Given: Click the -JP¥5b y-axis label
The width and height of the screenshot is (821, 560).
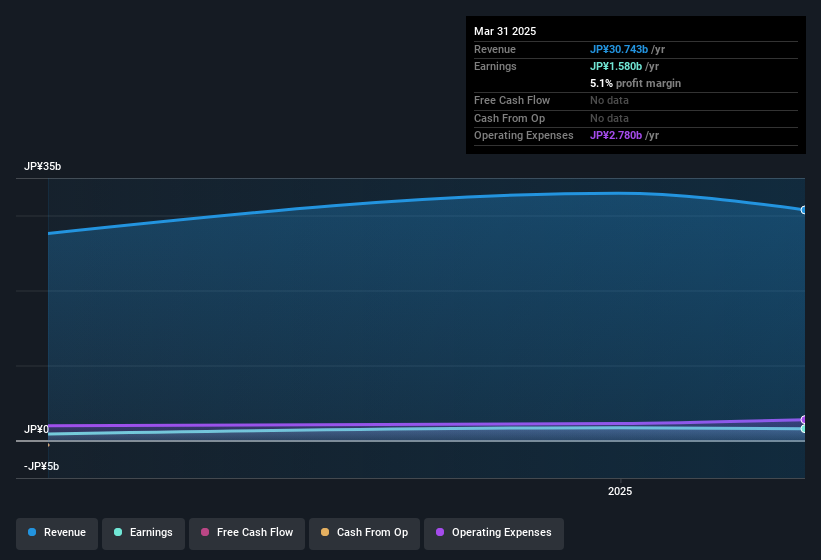Looking at the screenshot, I should pyautogui.click(x=41, y=466).
